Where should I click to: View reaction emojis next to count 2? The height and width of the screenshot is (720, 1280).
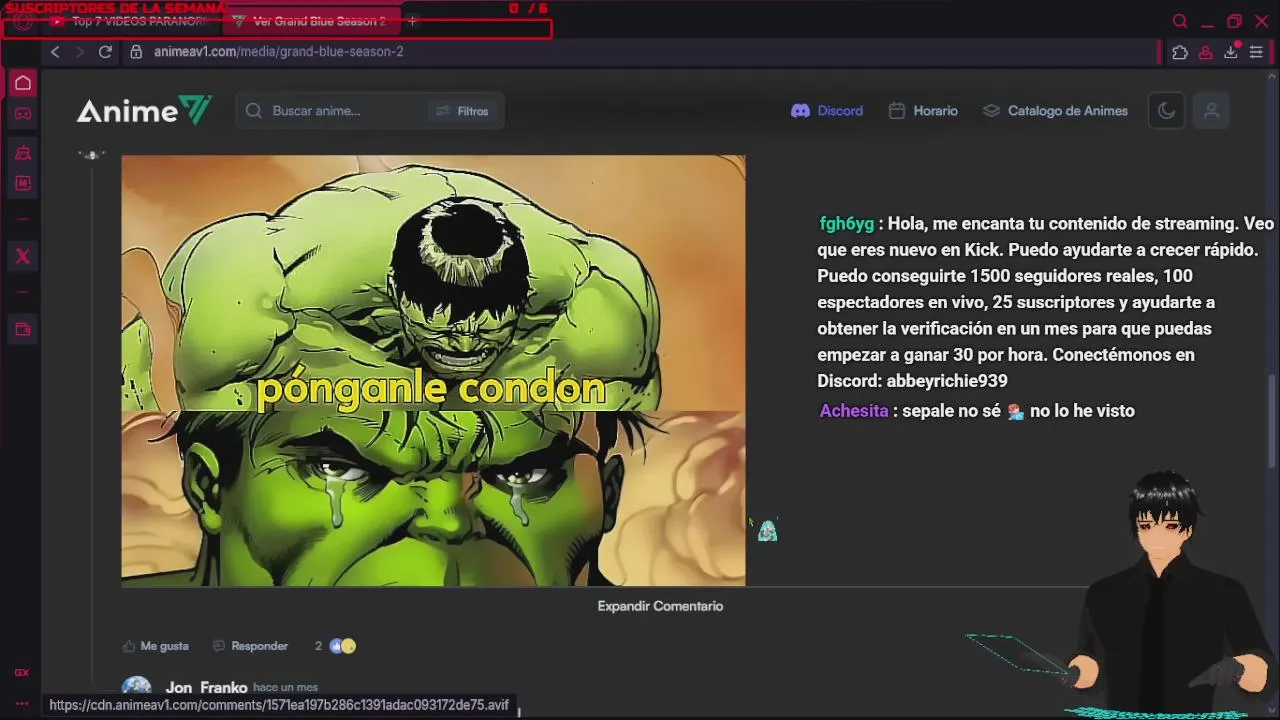pyautogui.click(x=343, y=646)
